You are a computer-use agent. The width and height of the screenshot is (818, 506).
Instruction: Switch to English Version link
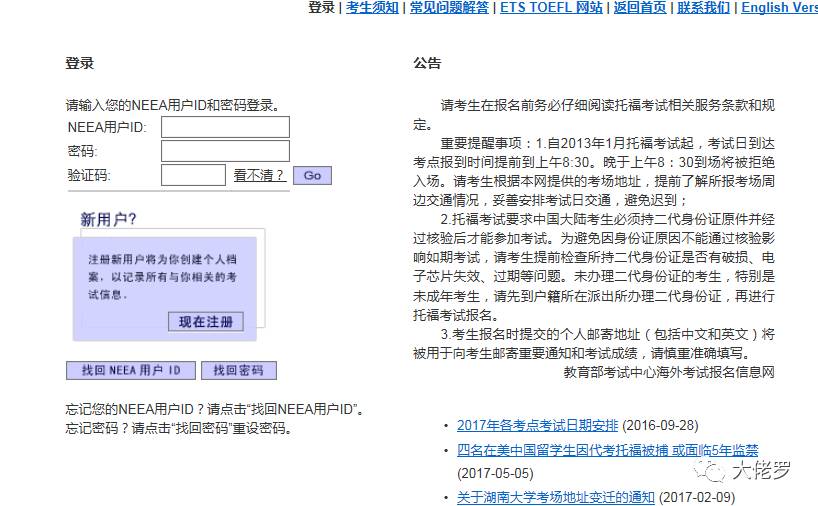779,7
